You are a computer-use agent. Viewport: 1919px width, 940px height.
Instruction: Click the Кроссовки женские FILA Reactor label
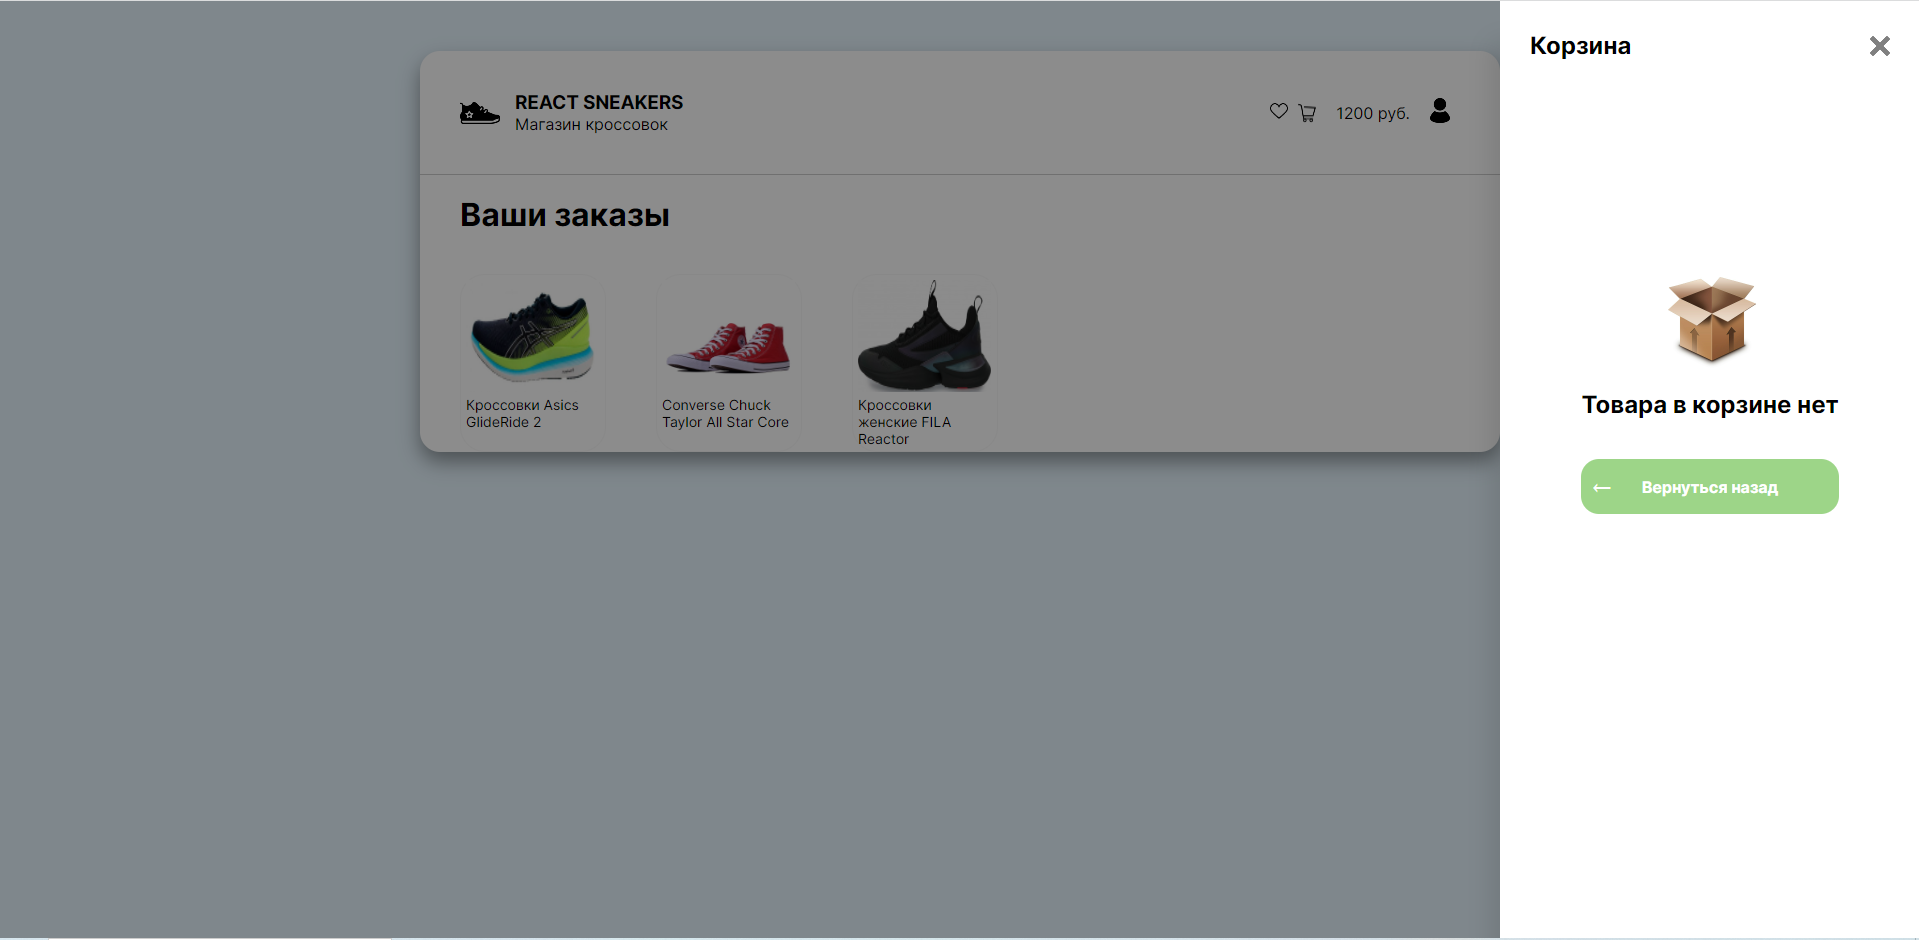click(904, 422)
